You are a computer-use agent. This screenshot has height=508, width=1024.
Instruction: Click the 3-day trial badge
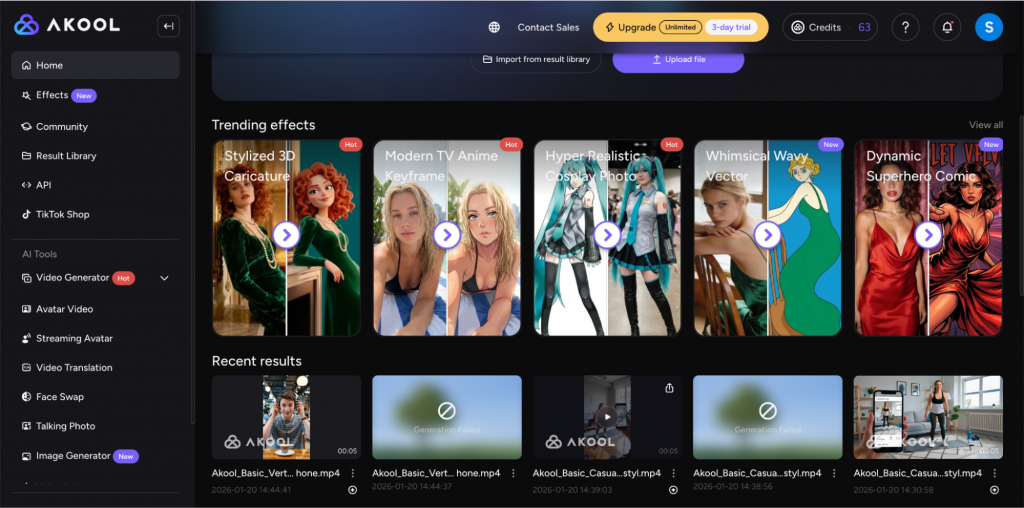[x=731, y=27]
